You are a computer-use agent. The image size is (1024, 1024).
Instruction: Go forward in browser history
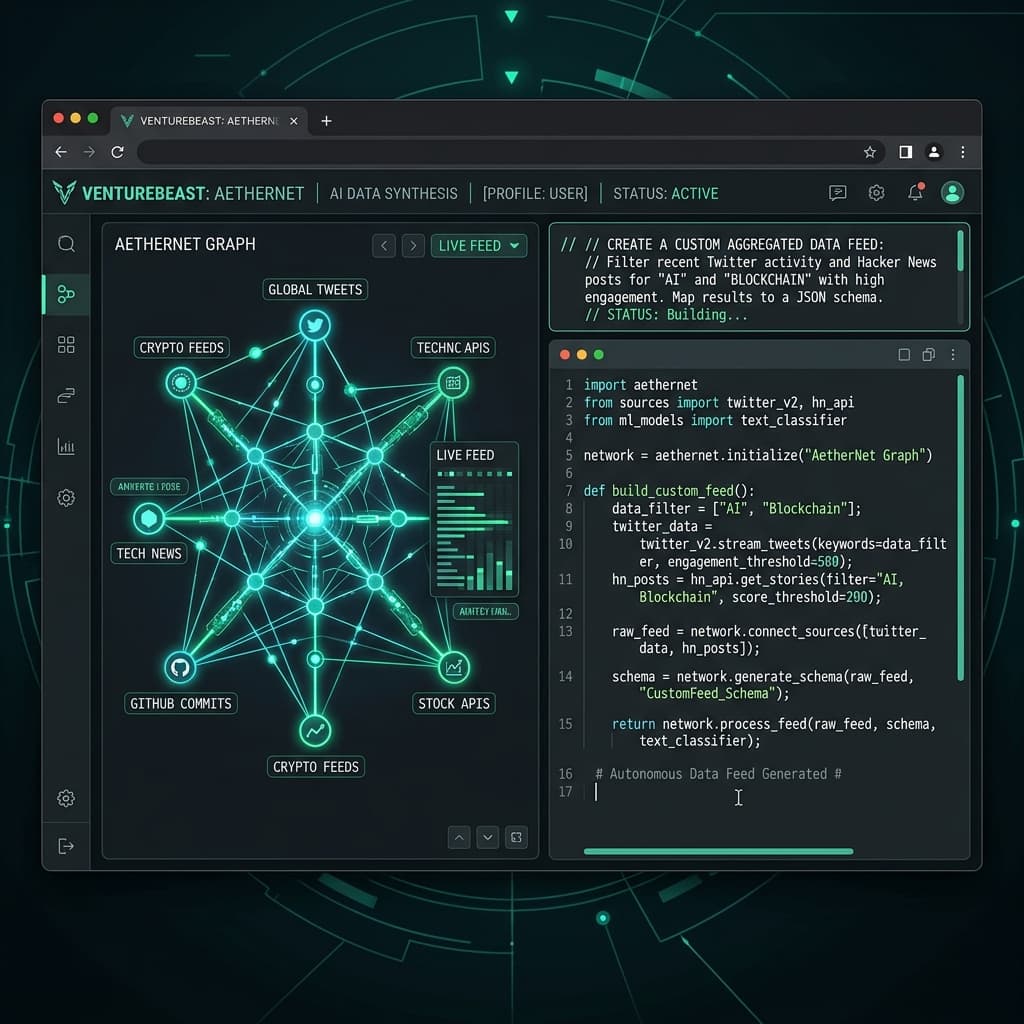click(89, 152)
